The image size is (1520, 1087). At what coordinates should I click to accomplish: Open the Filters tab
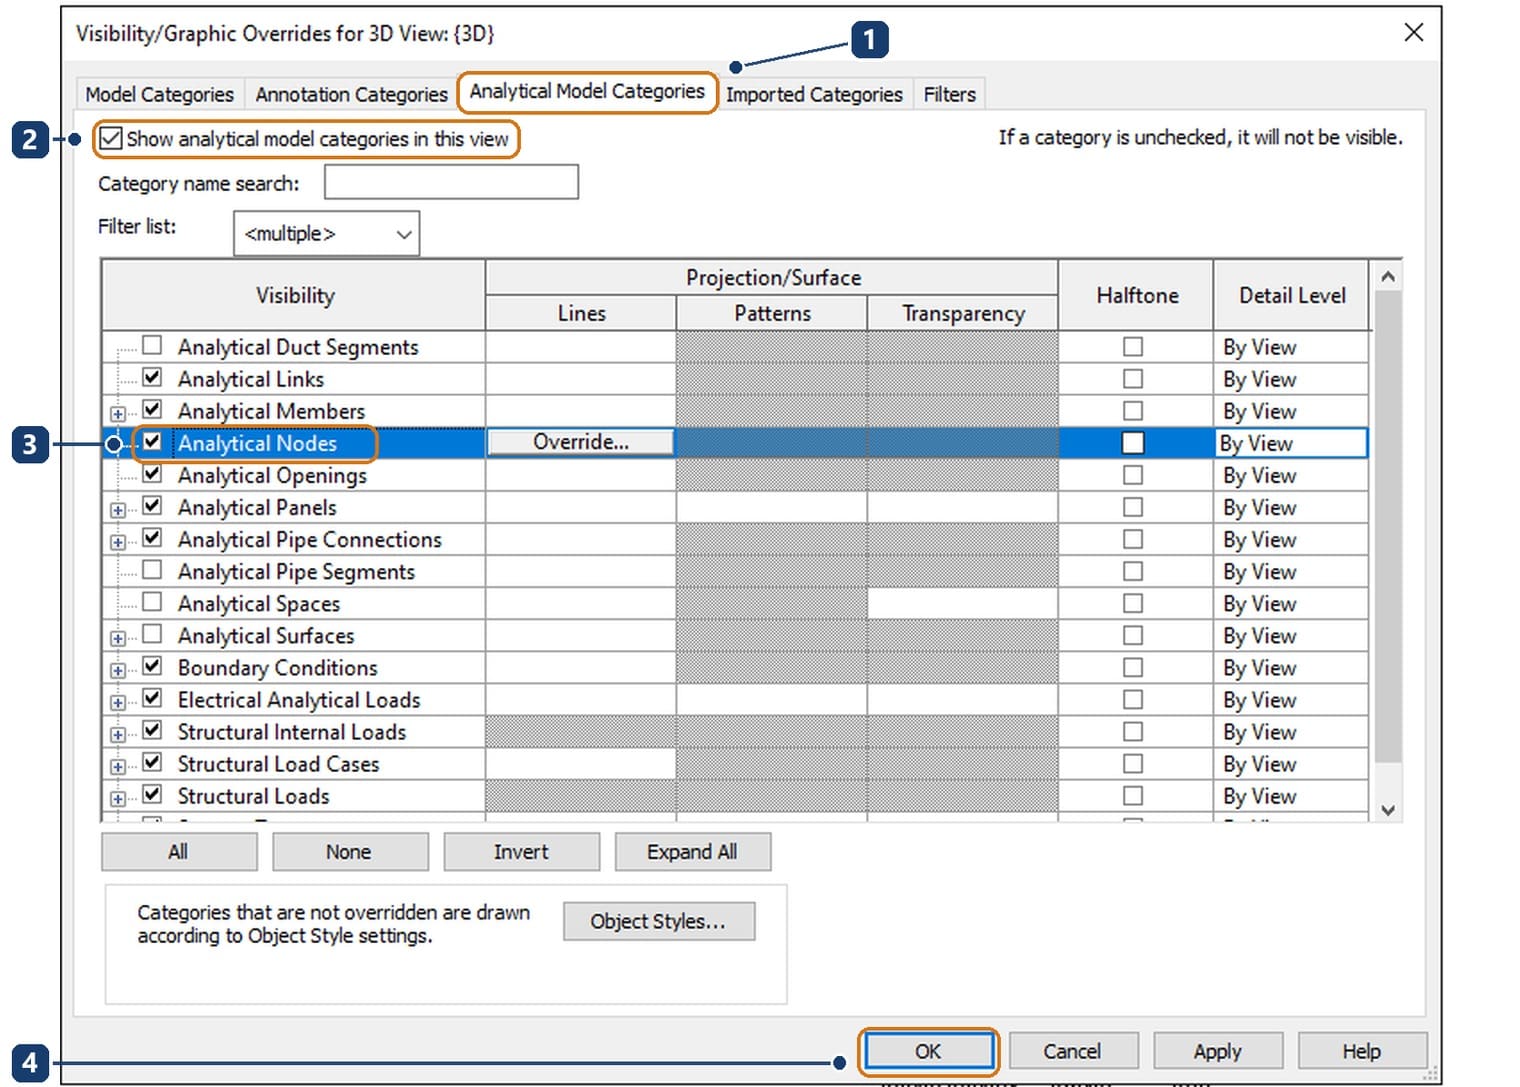pos(949,94)
